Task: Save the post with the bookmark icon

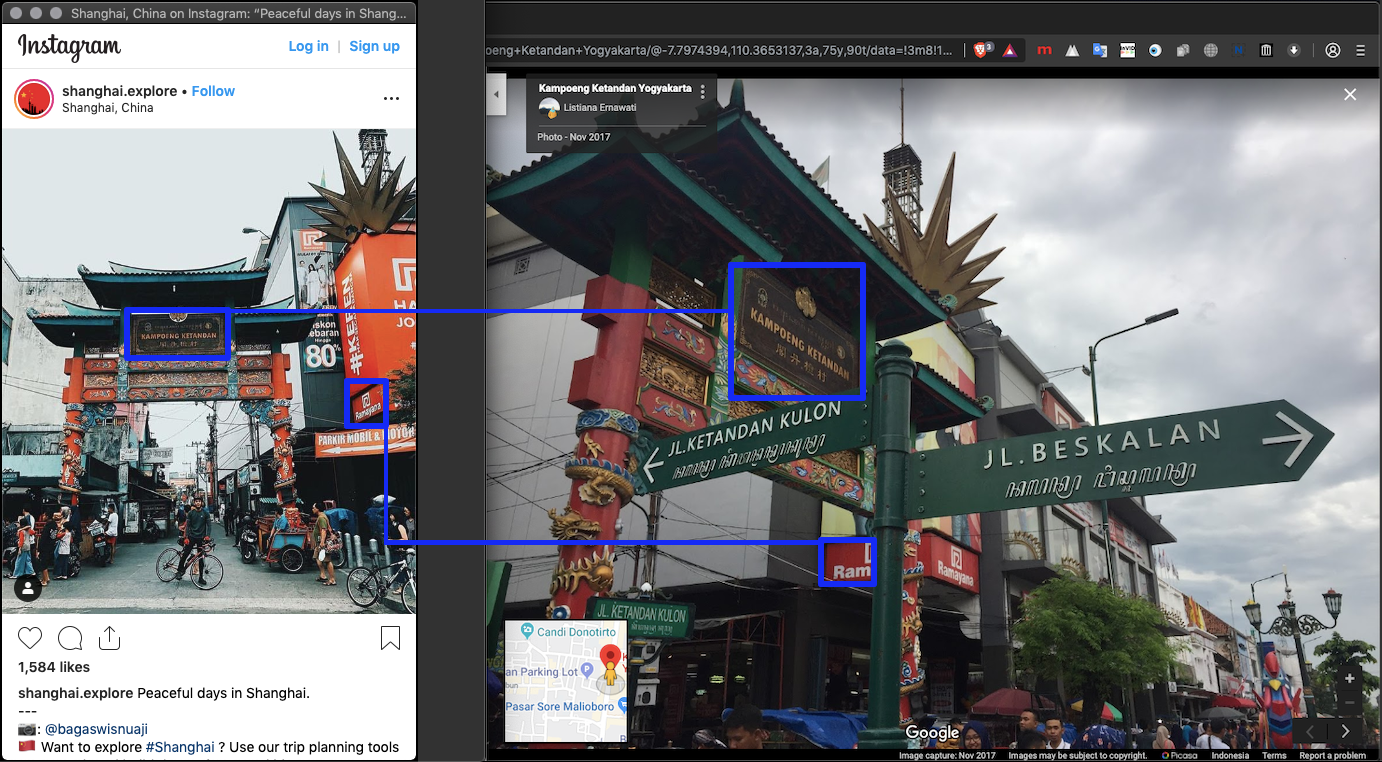Action: coord(390,638)
